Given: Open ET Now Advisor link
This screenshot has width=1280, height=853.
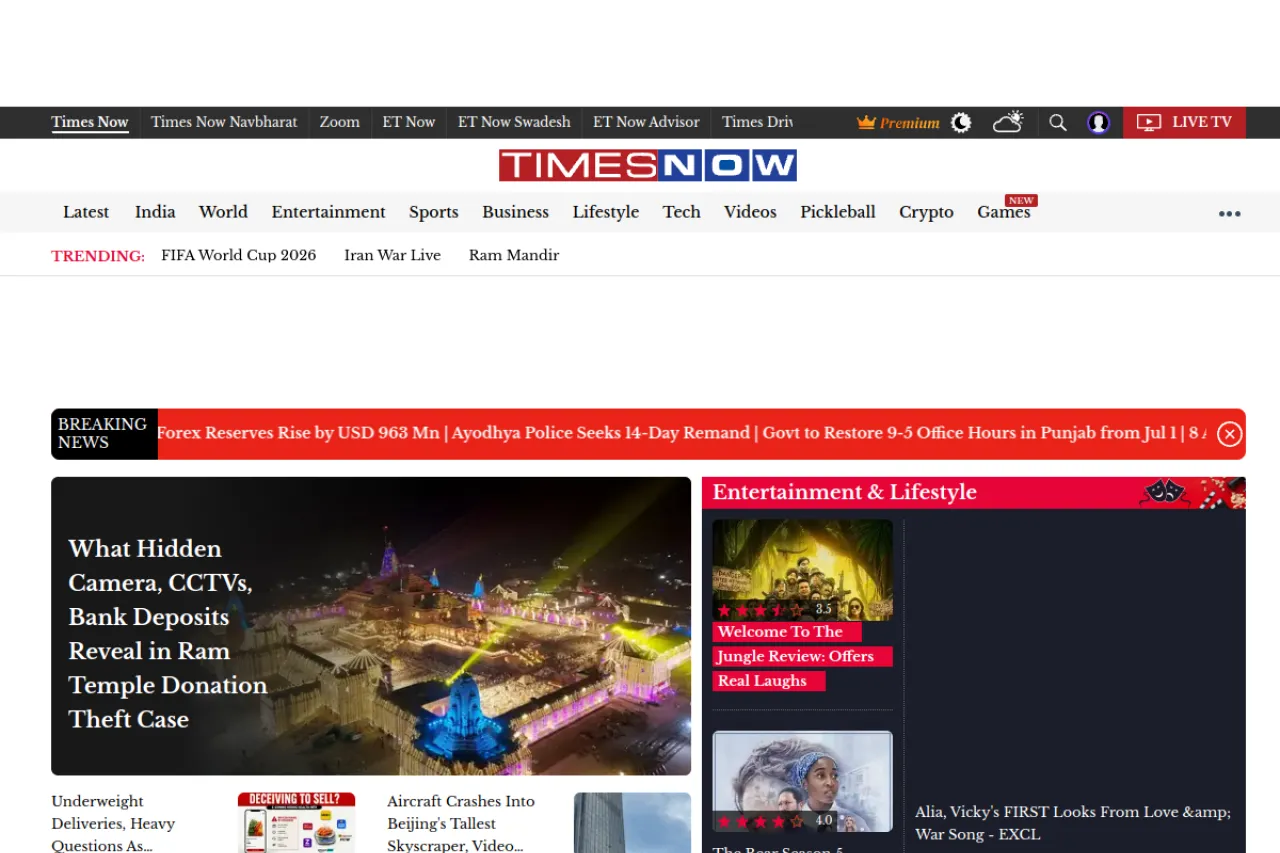Looking at the screenshot, I should coord(646,122).
